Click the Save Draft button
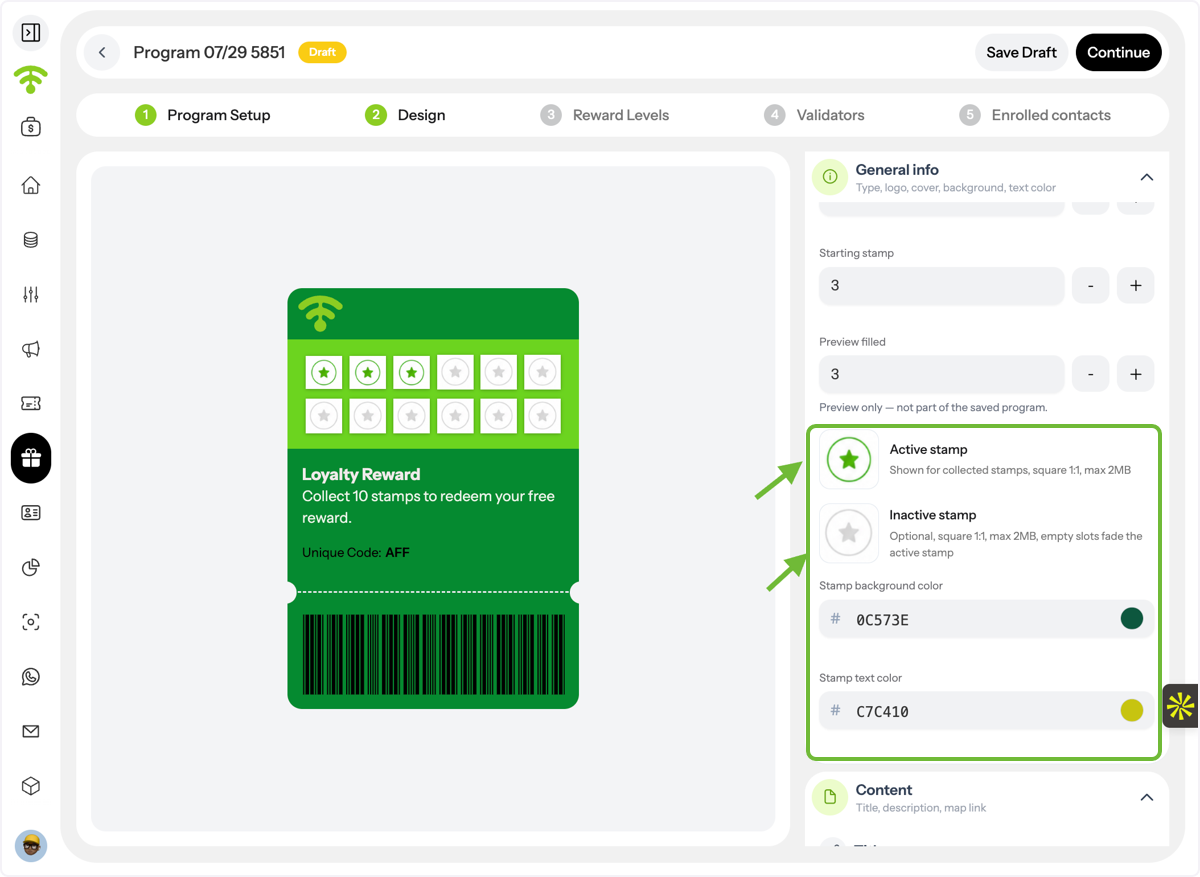The height and width of the screenshot is (877, 1200). 1021,52
